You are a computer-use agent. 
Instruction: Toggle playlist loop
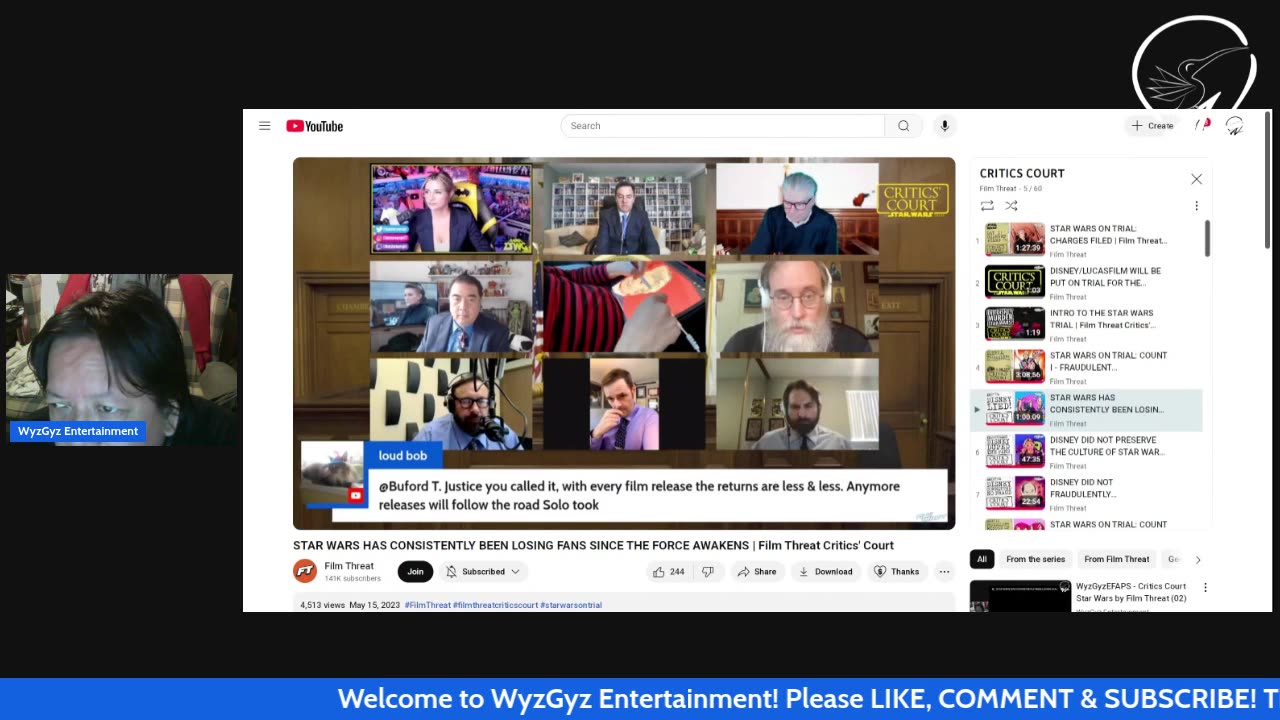(x=987, y=206)
